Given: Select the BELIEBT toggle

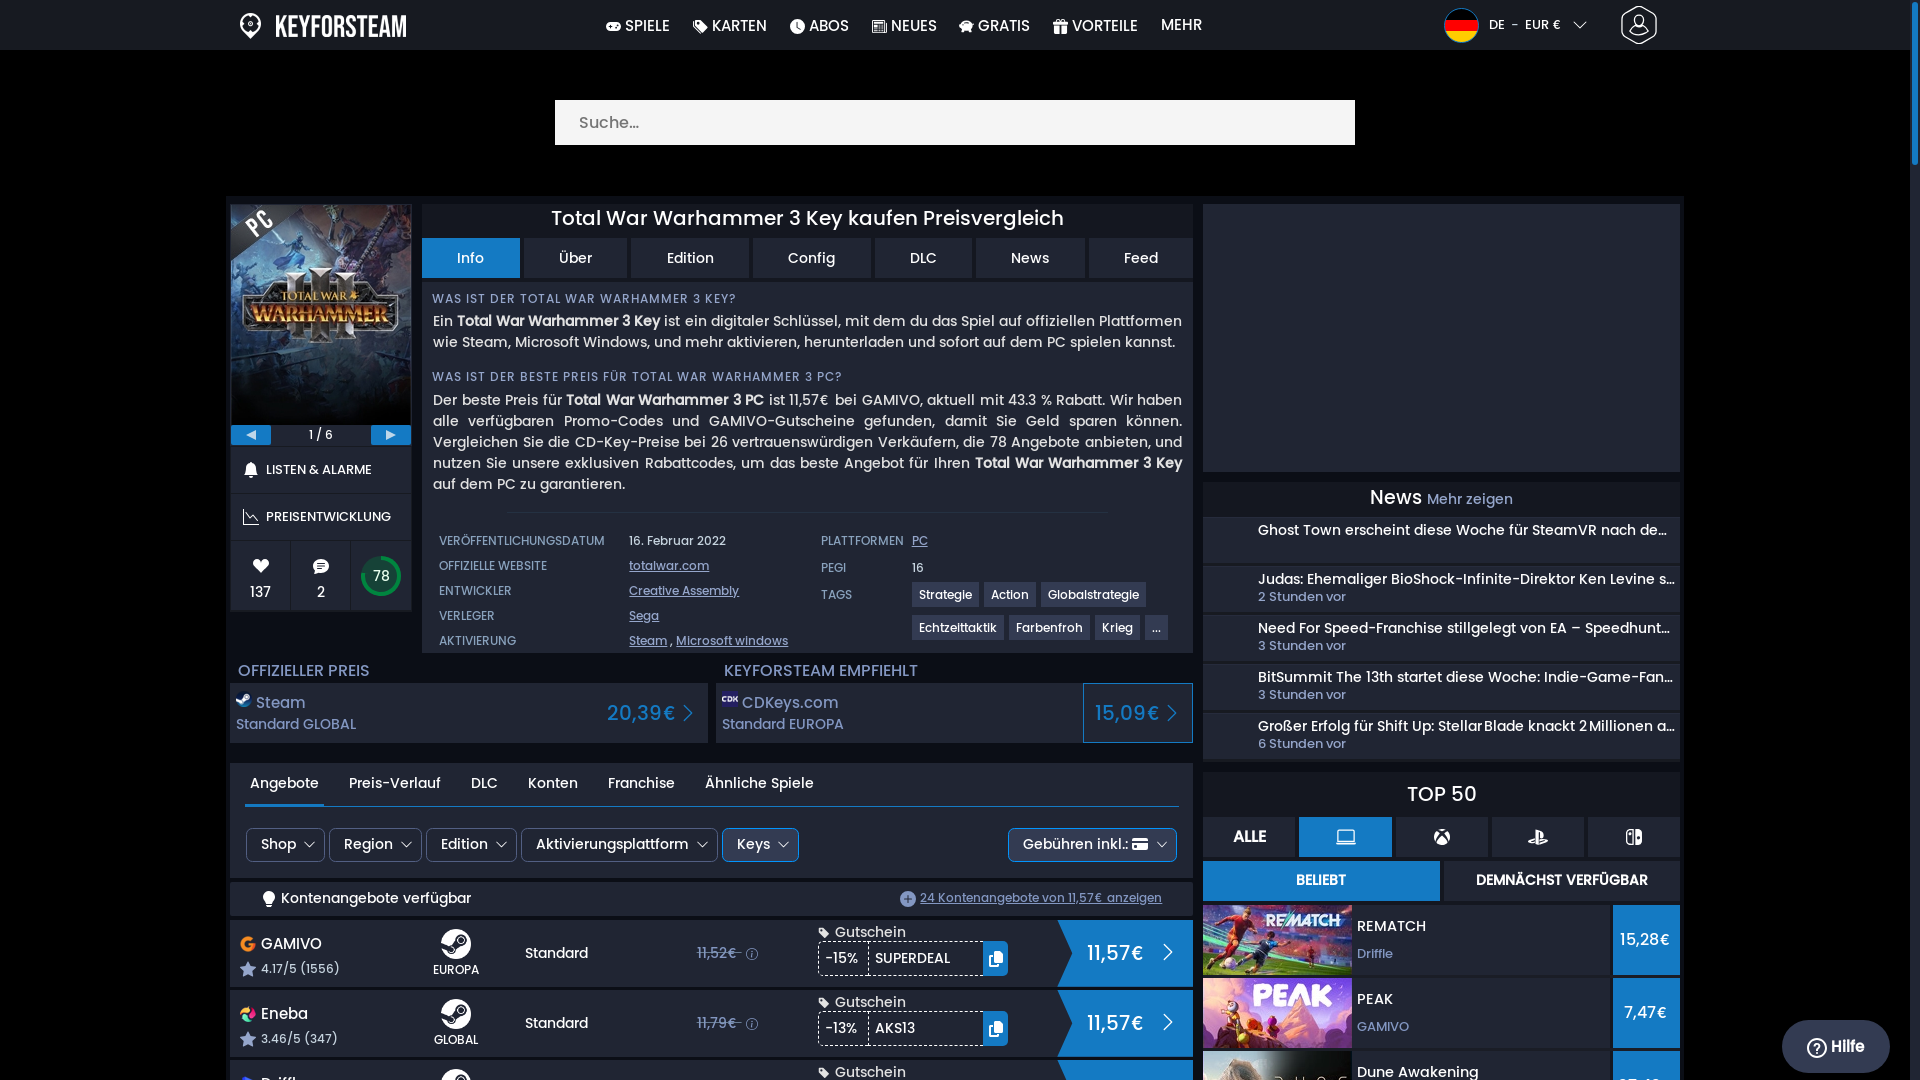Looking at the screenshot, I should (1321, 881).
